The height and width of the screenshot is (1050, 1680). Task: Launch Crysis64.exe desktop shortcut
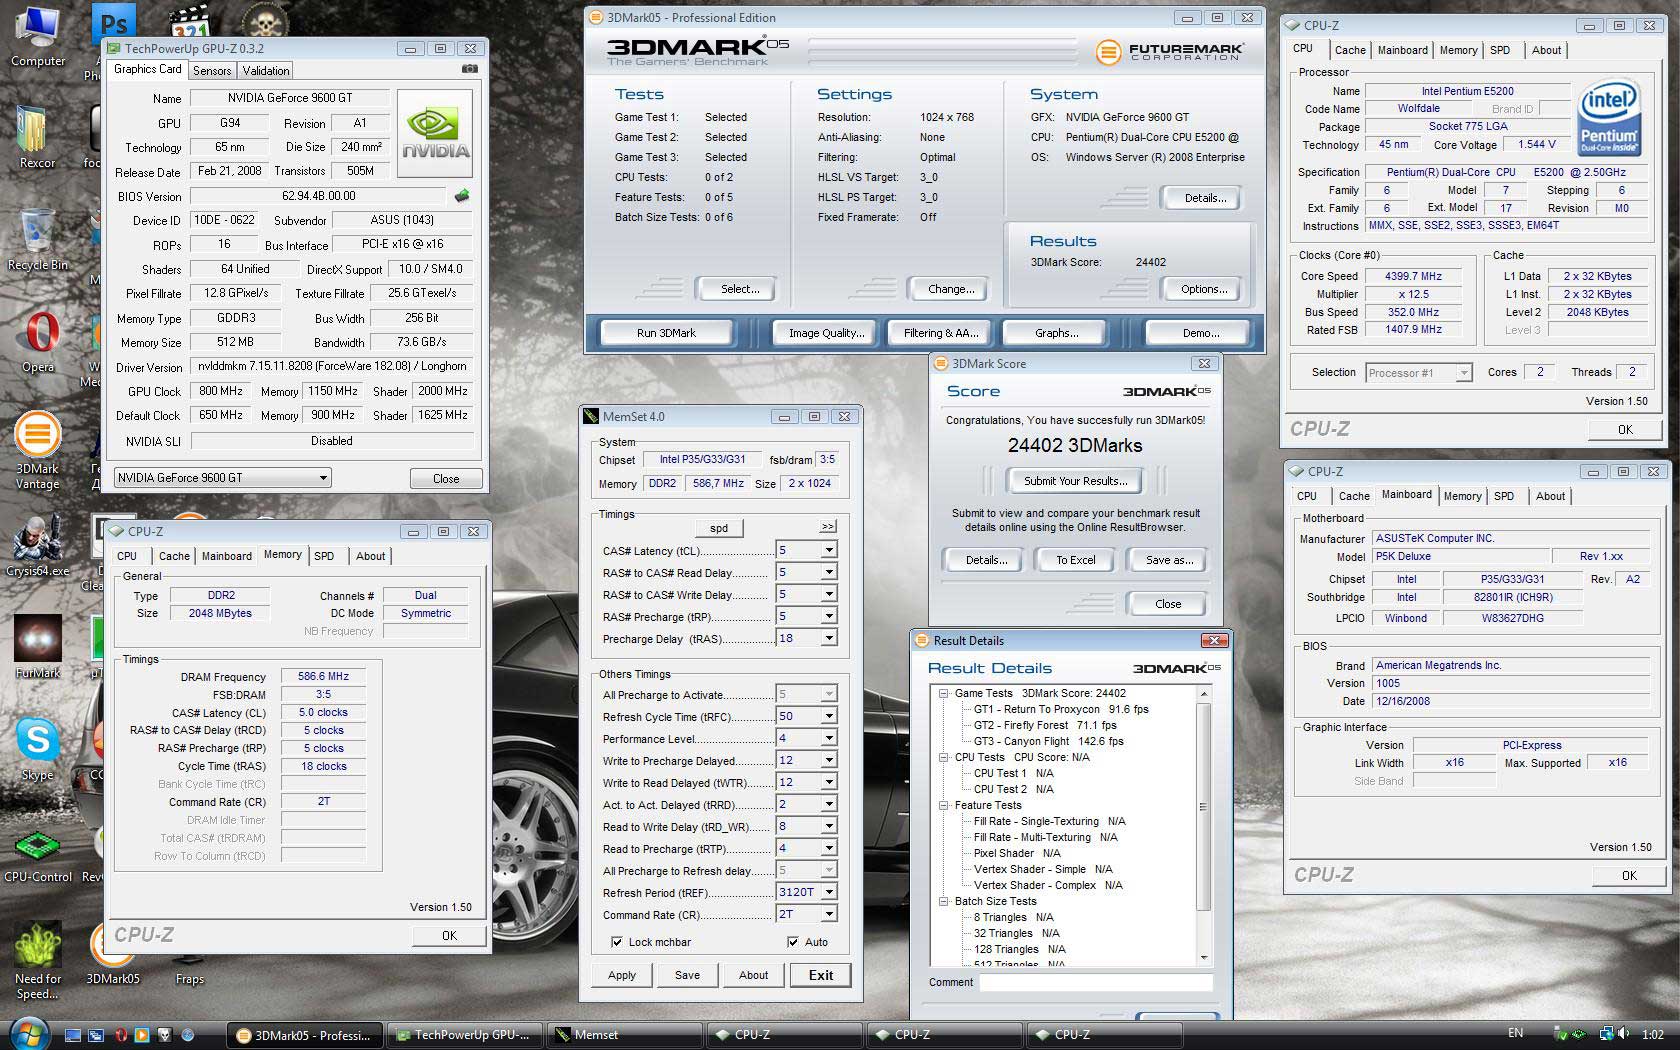point(37,547)
